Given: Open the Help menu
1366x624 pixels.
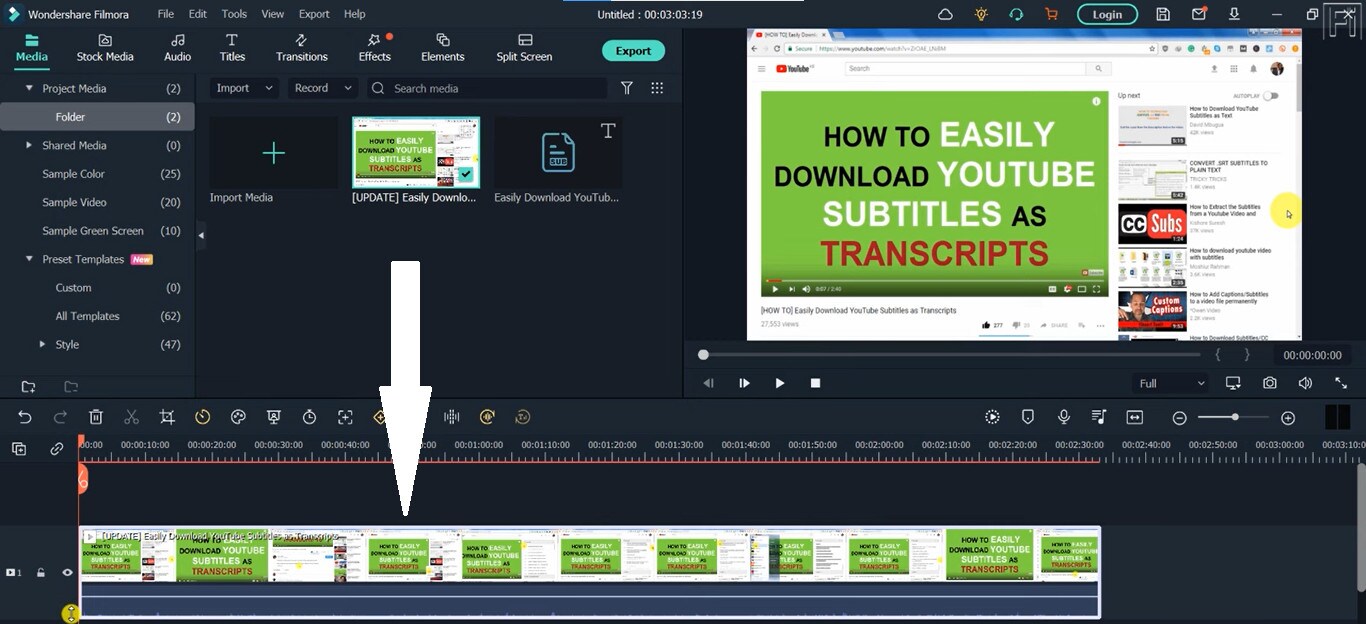Looking at the screenshot, I should 354,14.
